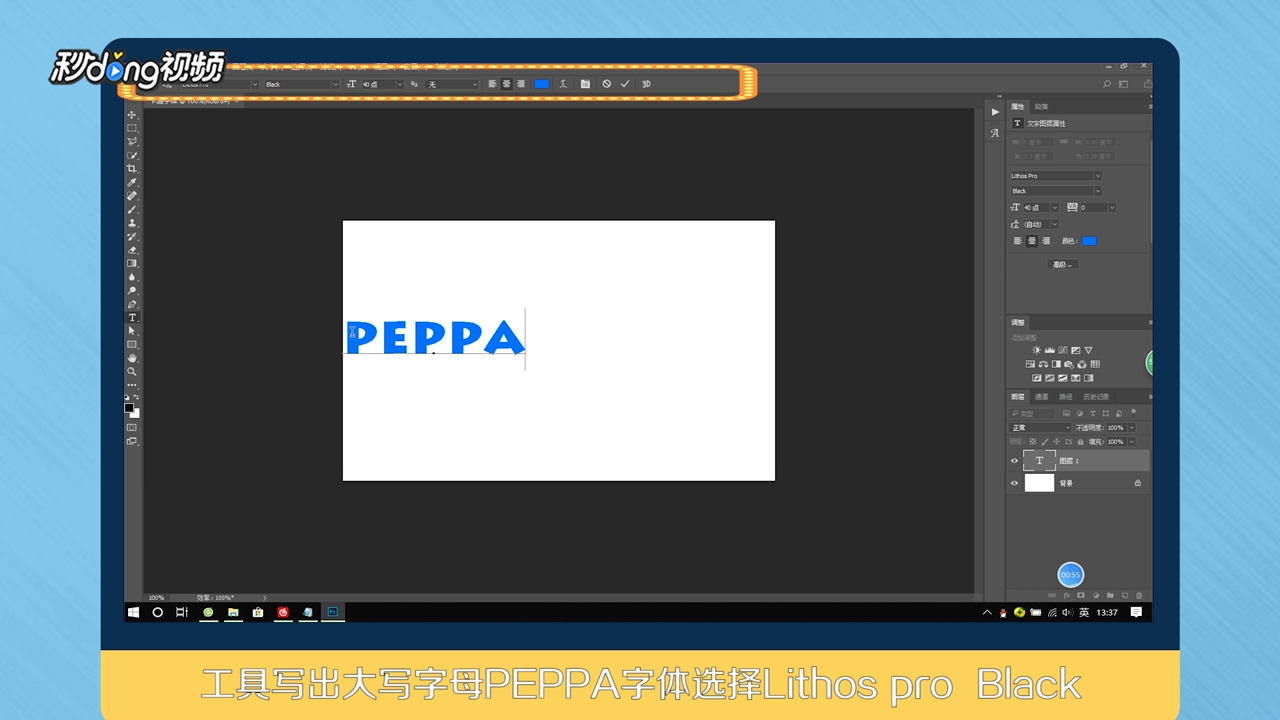Open the leading (自动) dropdown
The width and height of the screenshot is (1280, 720).
point(1054,224)
